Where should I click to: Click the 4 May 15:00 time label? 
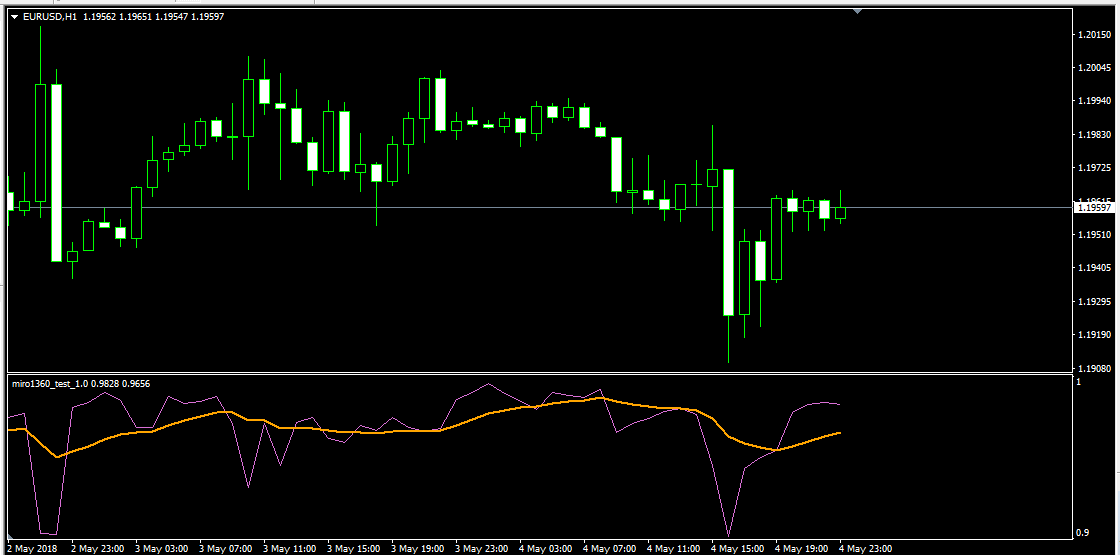pyautogui.click(x=739, y=549)
